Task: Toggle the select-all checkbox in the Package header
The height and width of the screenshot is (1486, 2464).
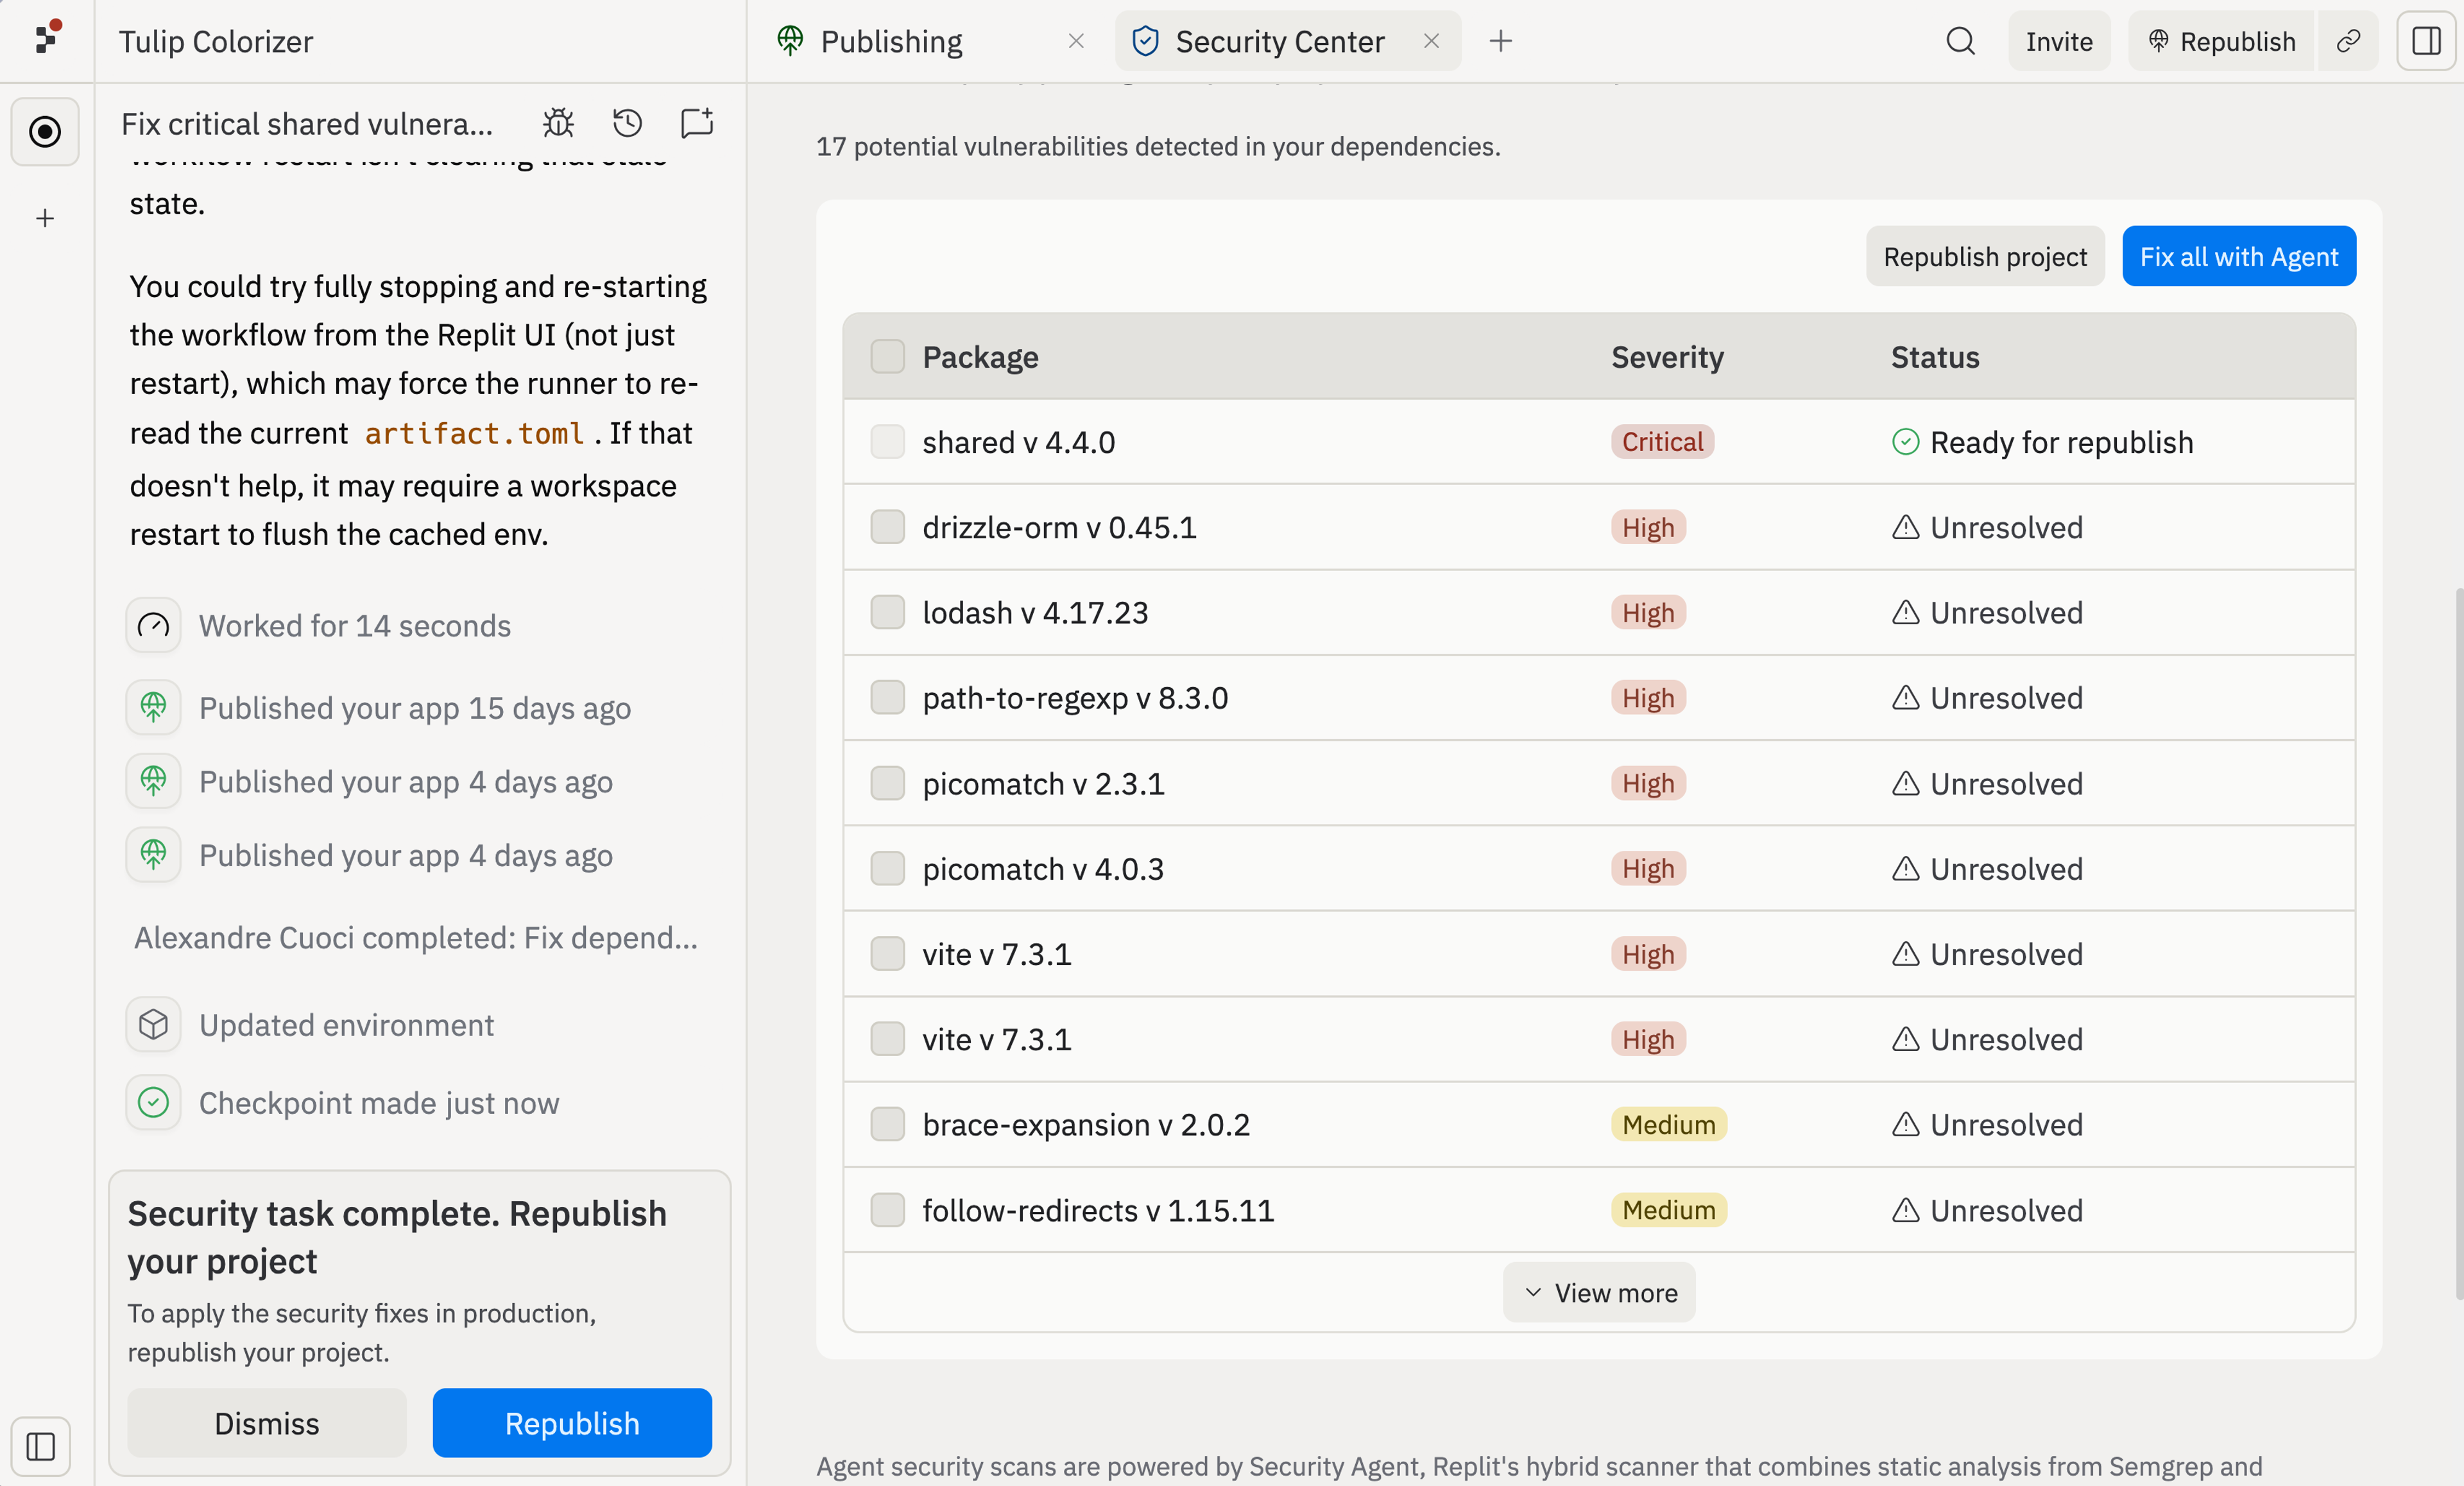Action: coord(887,356)
